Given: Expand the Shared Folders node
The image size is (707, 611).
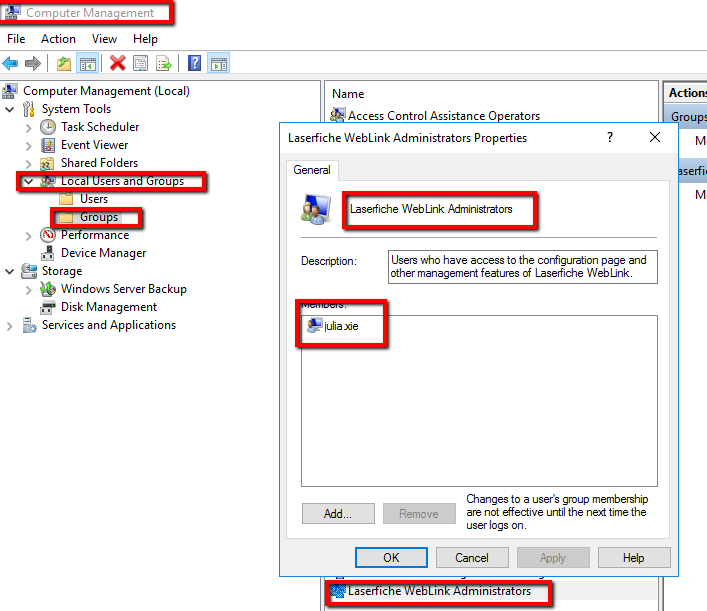Looking at the screenshot, I should coord(28,164).
